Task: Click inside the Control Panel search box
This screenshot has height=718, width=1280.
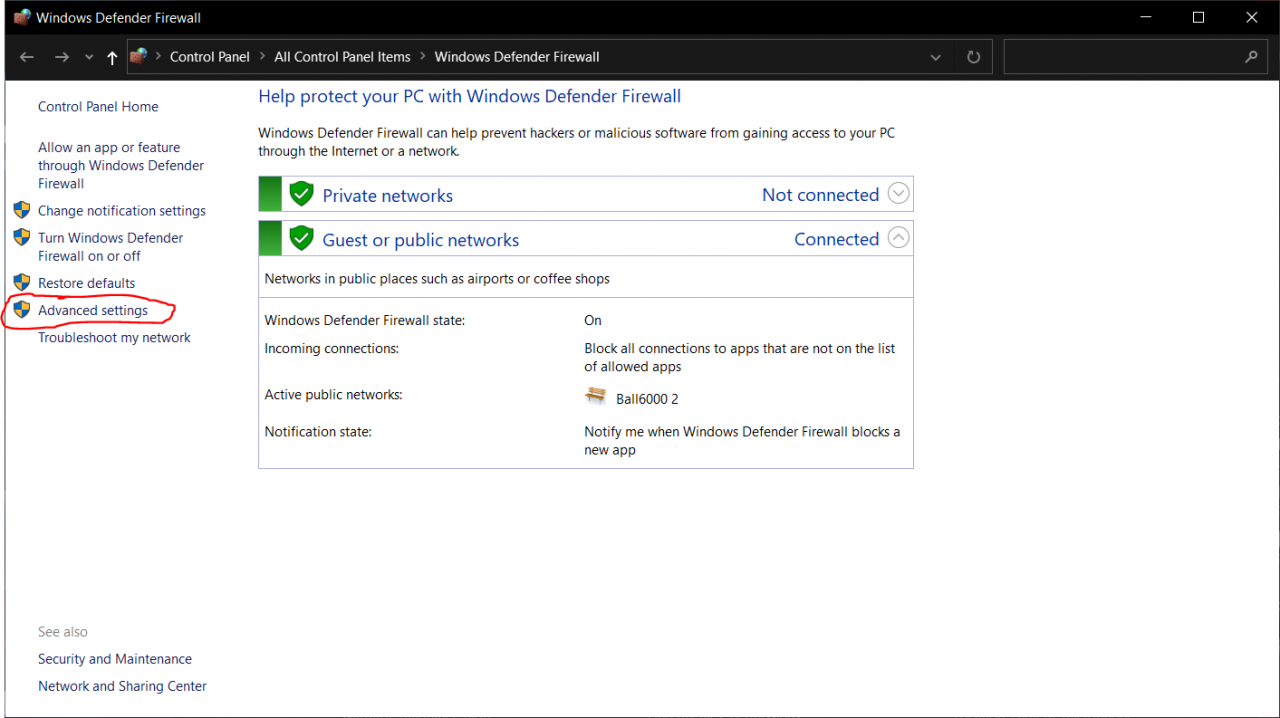Action: point(1120,57)
